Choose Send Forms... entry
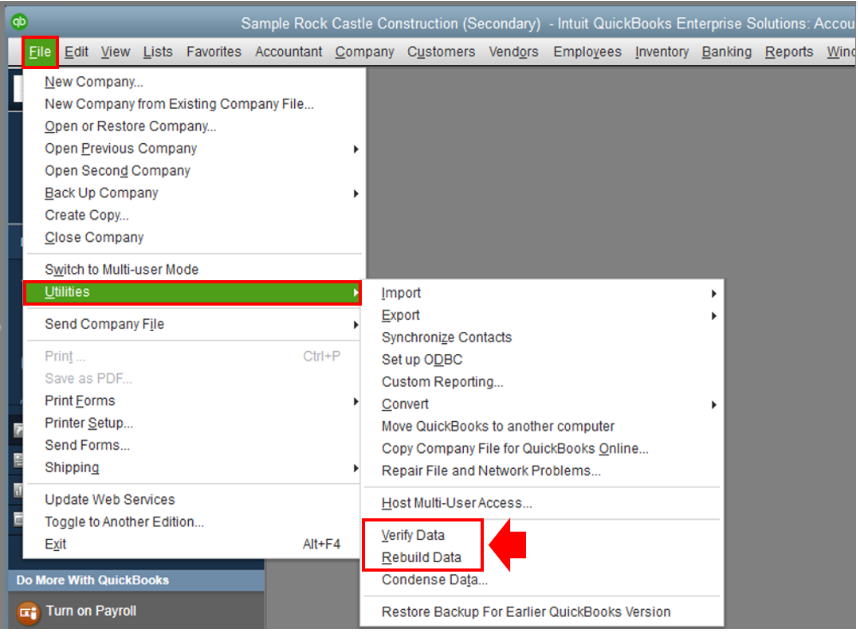The width and height of the screenshot is (858, 633). pyautogui.click(x=194, y=445)
